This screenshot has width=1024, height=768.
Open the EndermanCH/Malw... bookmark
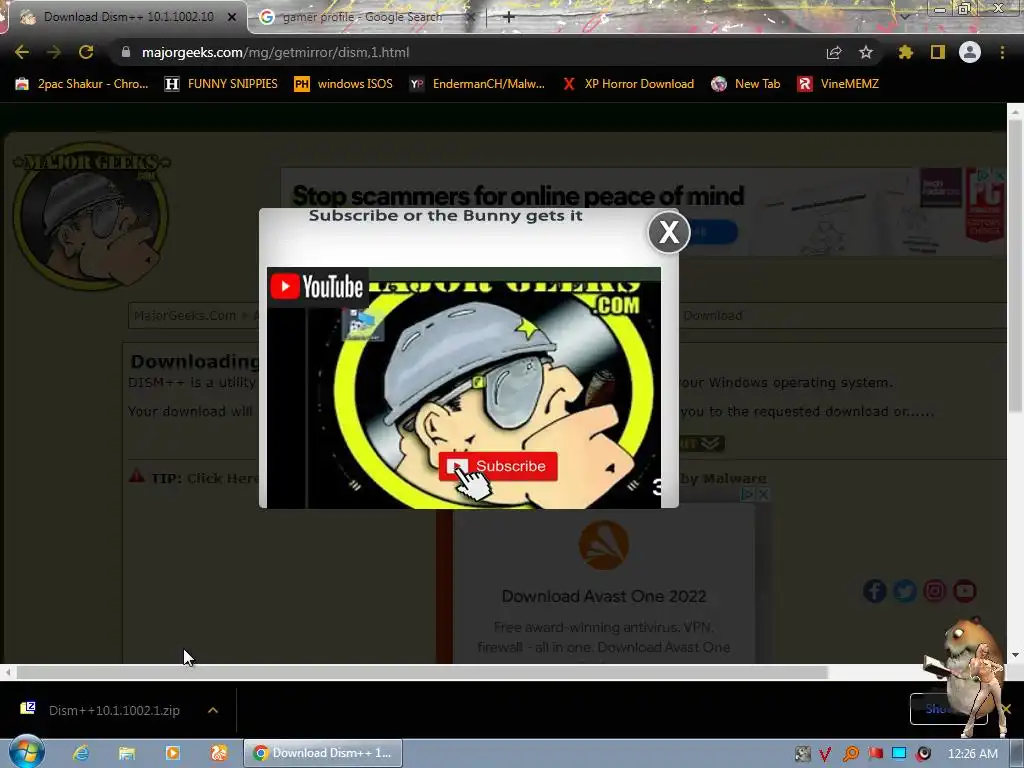477,84
